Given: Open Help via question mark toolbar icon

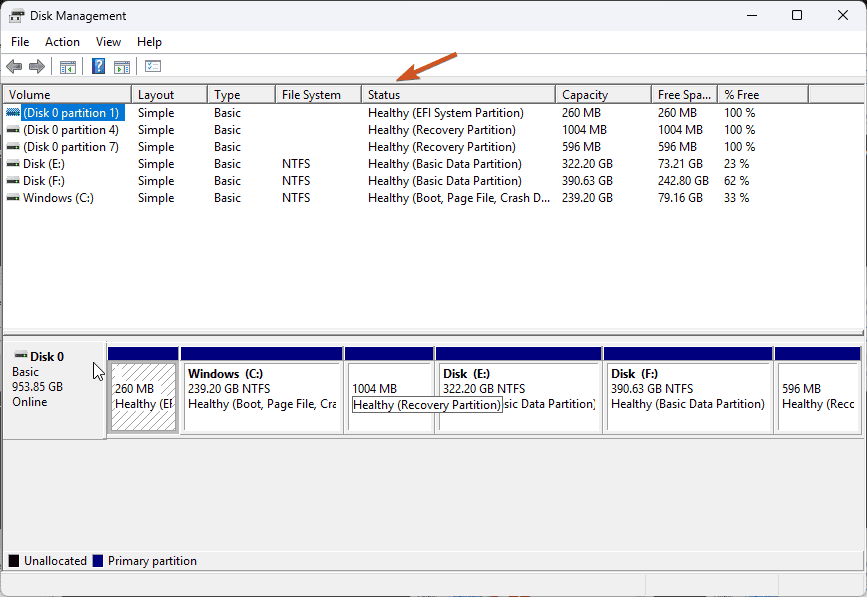Looking at the screenshot, I should [x=98, y=66].
